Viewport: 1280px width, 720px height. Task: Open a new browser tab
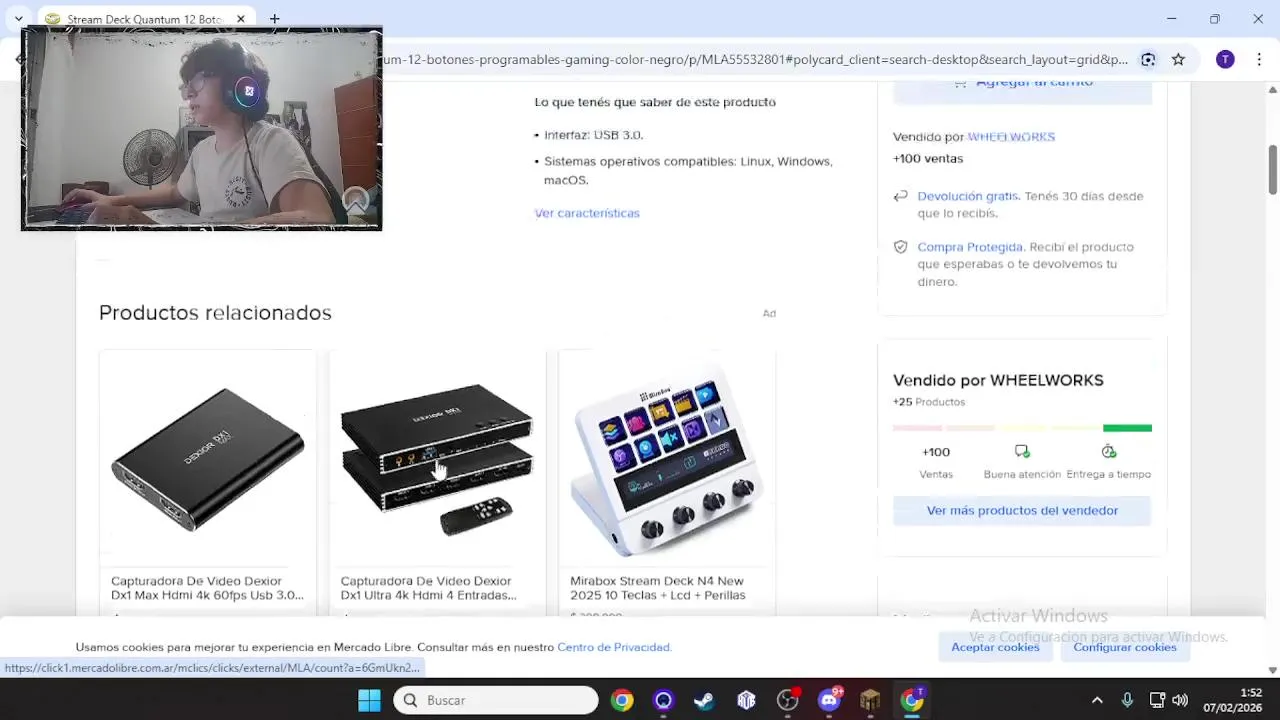pos(274,19)
